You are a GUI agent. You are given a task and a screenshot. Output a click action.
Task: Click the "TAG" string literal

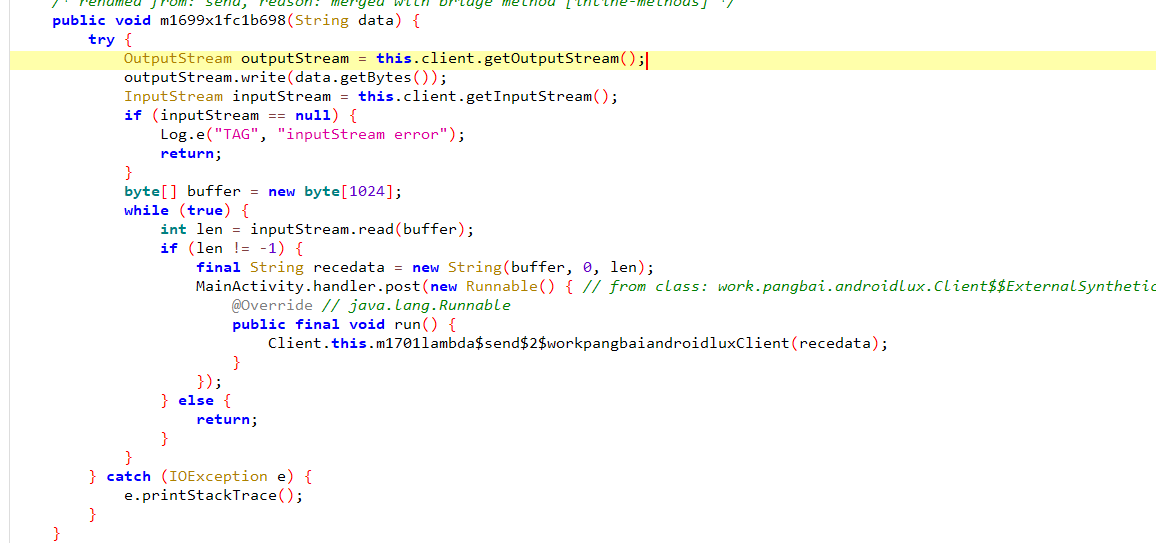coord(240,134)
